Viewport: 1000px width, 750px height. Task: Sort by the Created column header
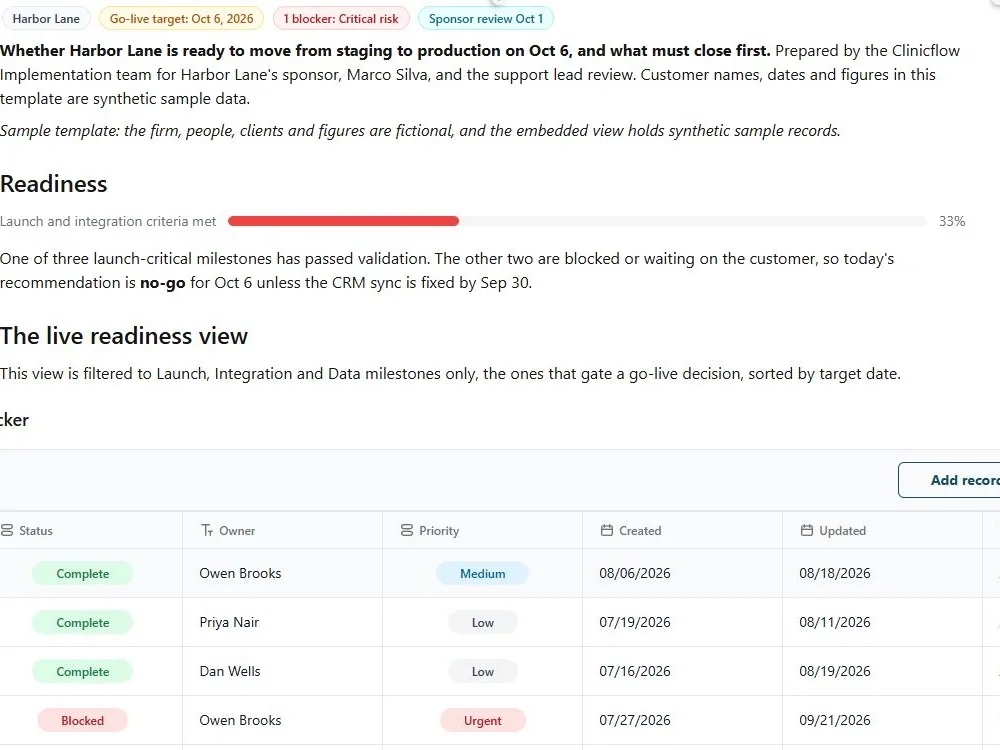point(682,530)
